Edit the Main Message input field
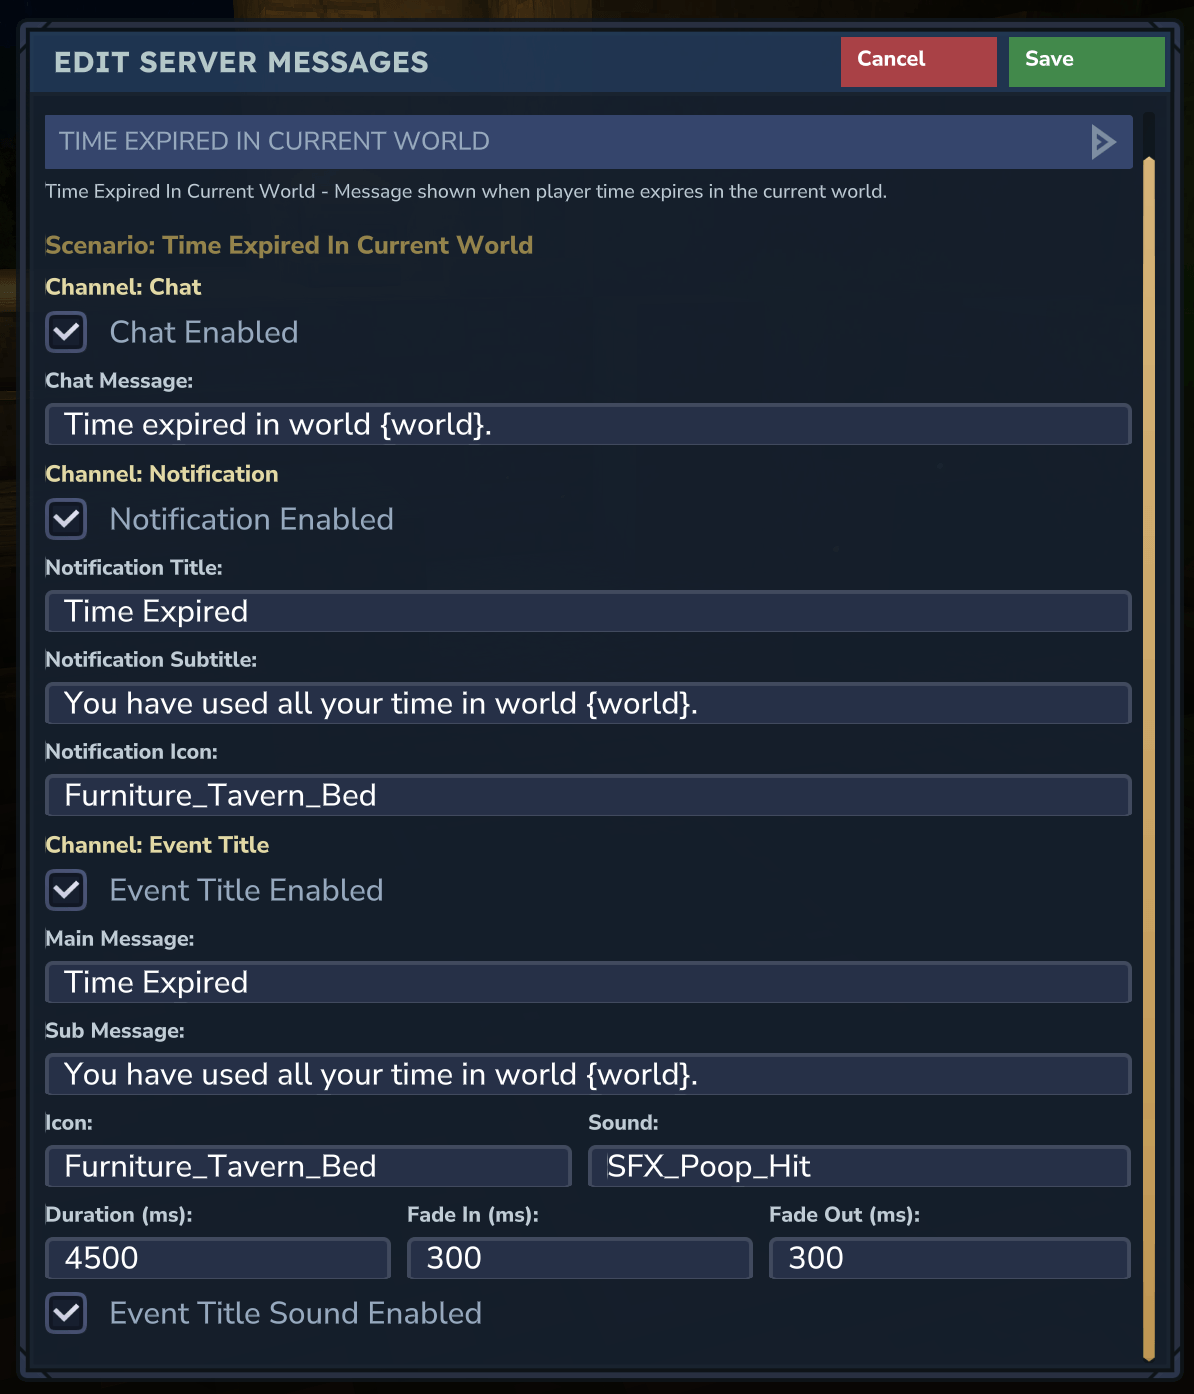The image size is (1194, 1394). pos(588,983)
